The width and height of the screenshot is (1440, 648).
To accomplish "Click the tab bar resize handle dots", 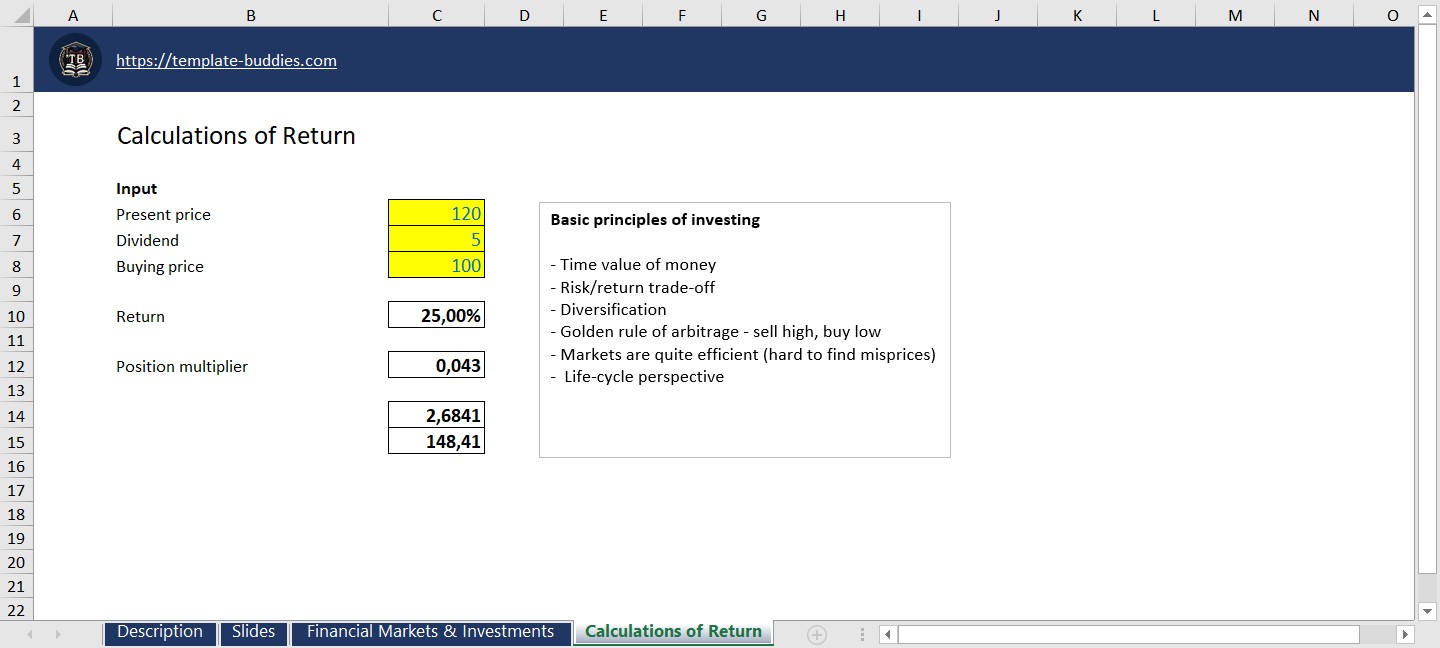I will [x=862, y=634].
